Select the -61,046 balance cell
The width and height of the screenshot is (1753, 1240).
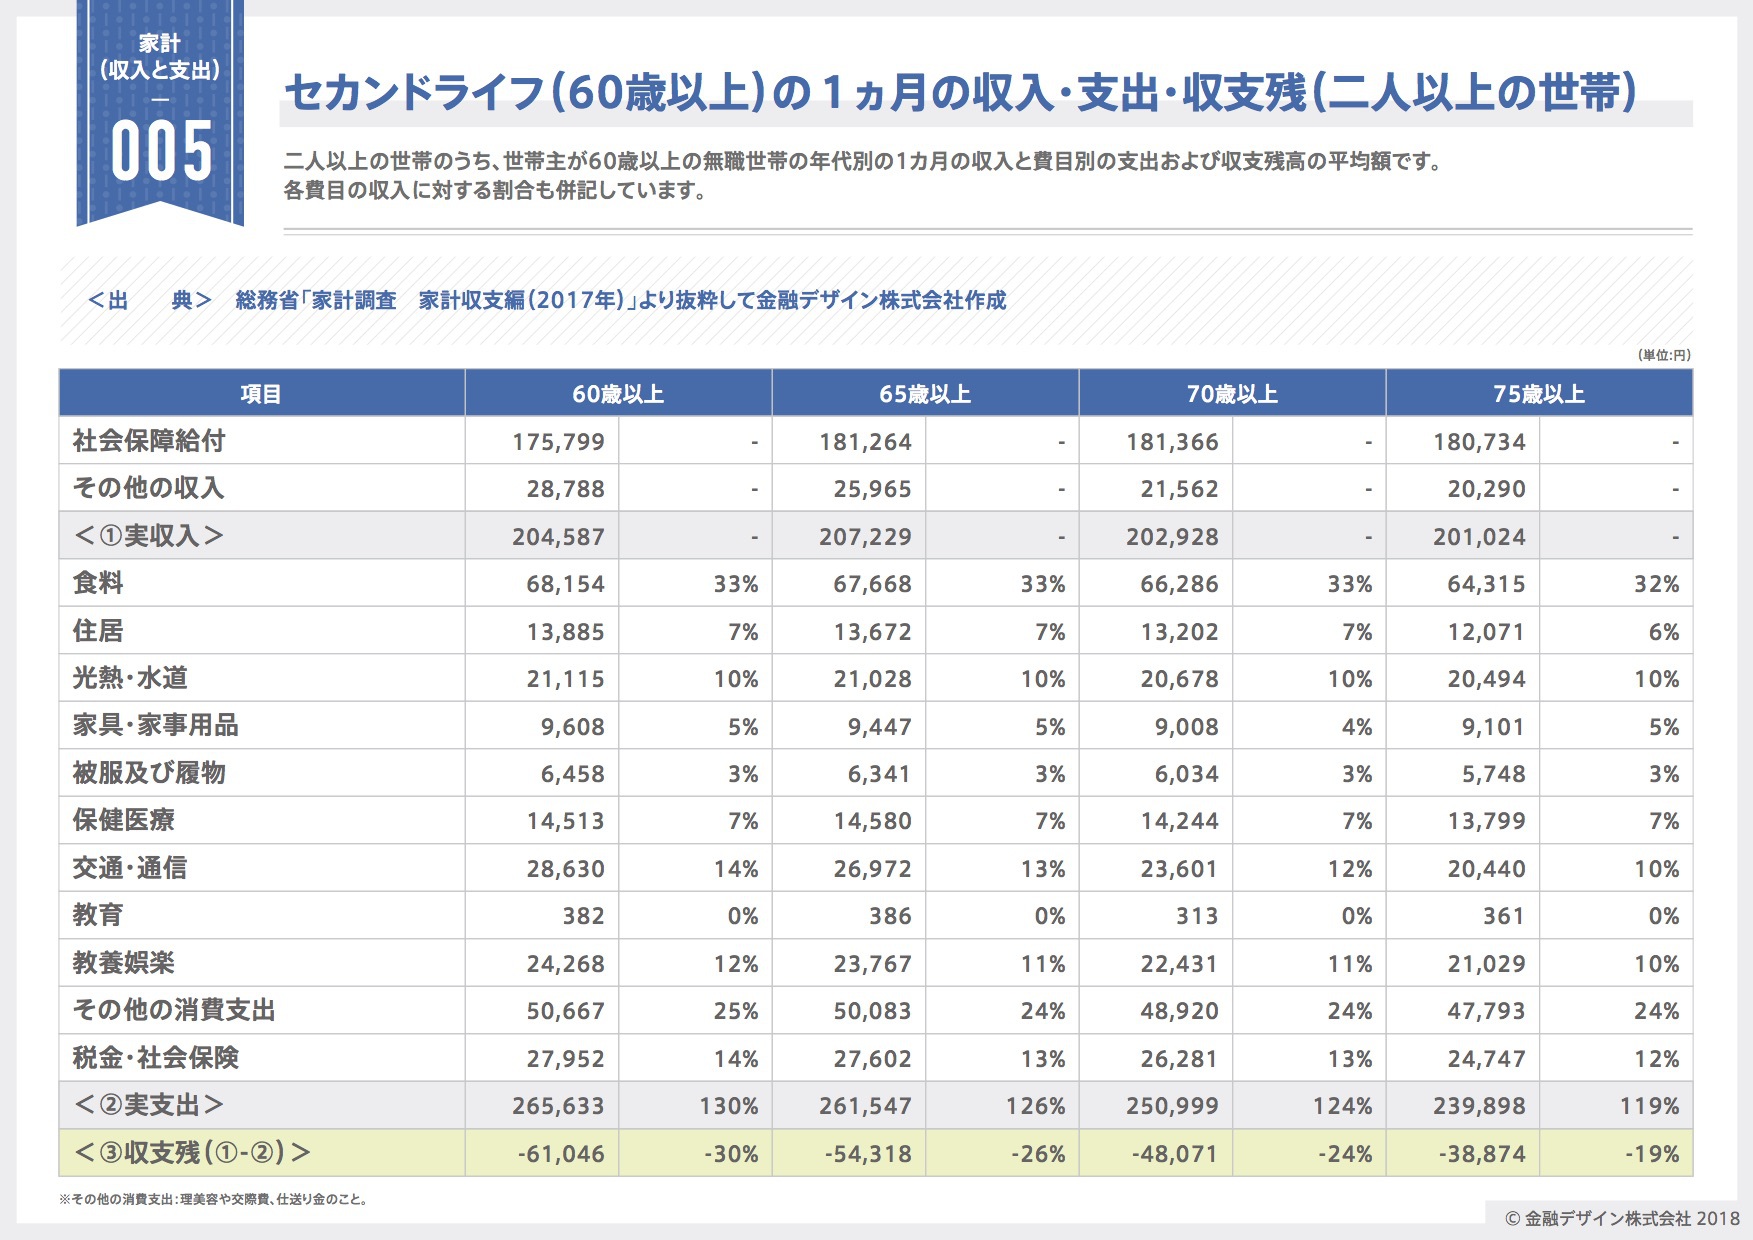[560, 1154]
